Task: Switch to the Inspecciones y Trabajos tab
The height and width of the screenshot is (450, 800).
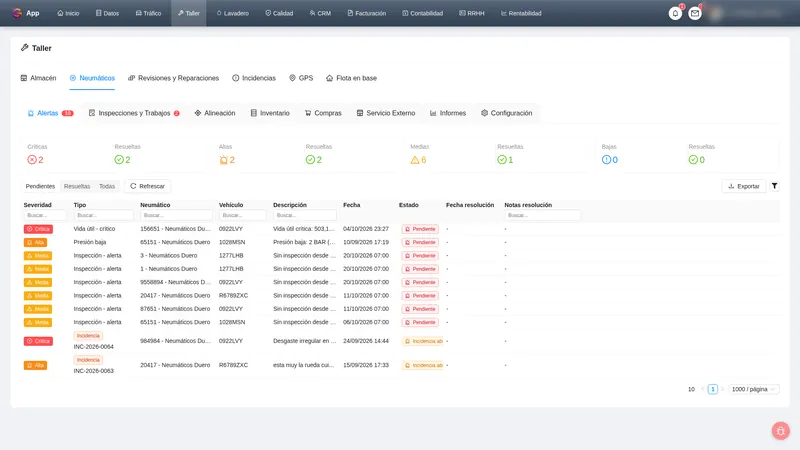Action: pyautogui.click(x=134, y=113)
